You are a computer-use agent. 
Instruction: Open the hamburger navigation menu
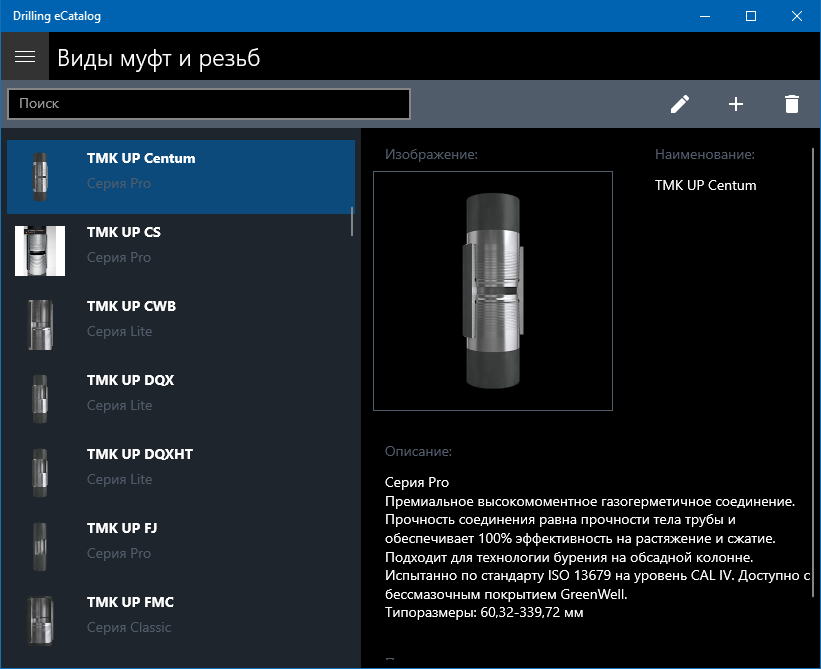[x=25, y=57]
